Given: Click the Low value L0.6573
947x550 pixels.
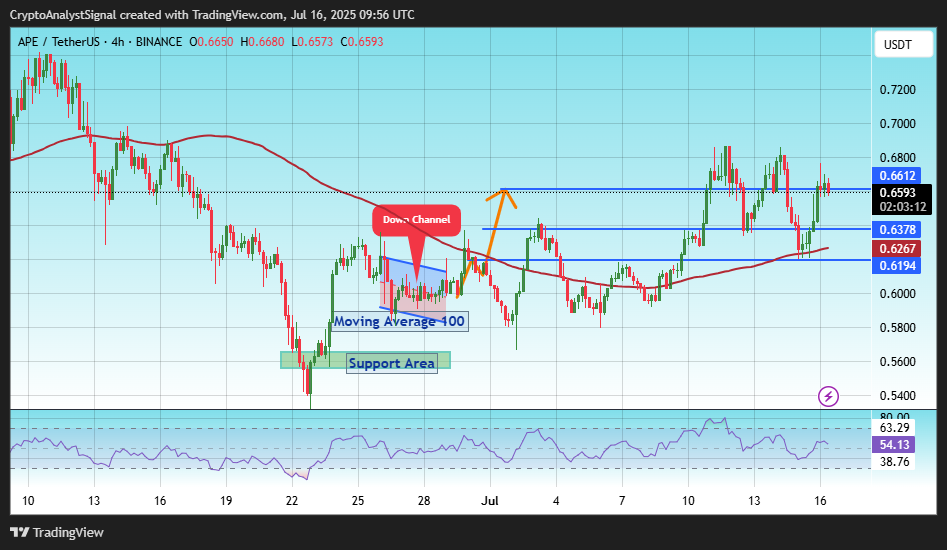Looking at the screenshot, I should click(312, 42).
